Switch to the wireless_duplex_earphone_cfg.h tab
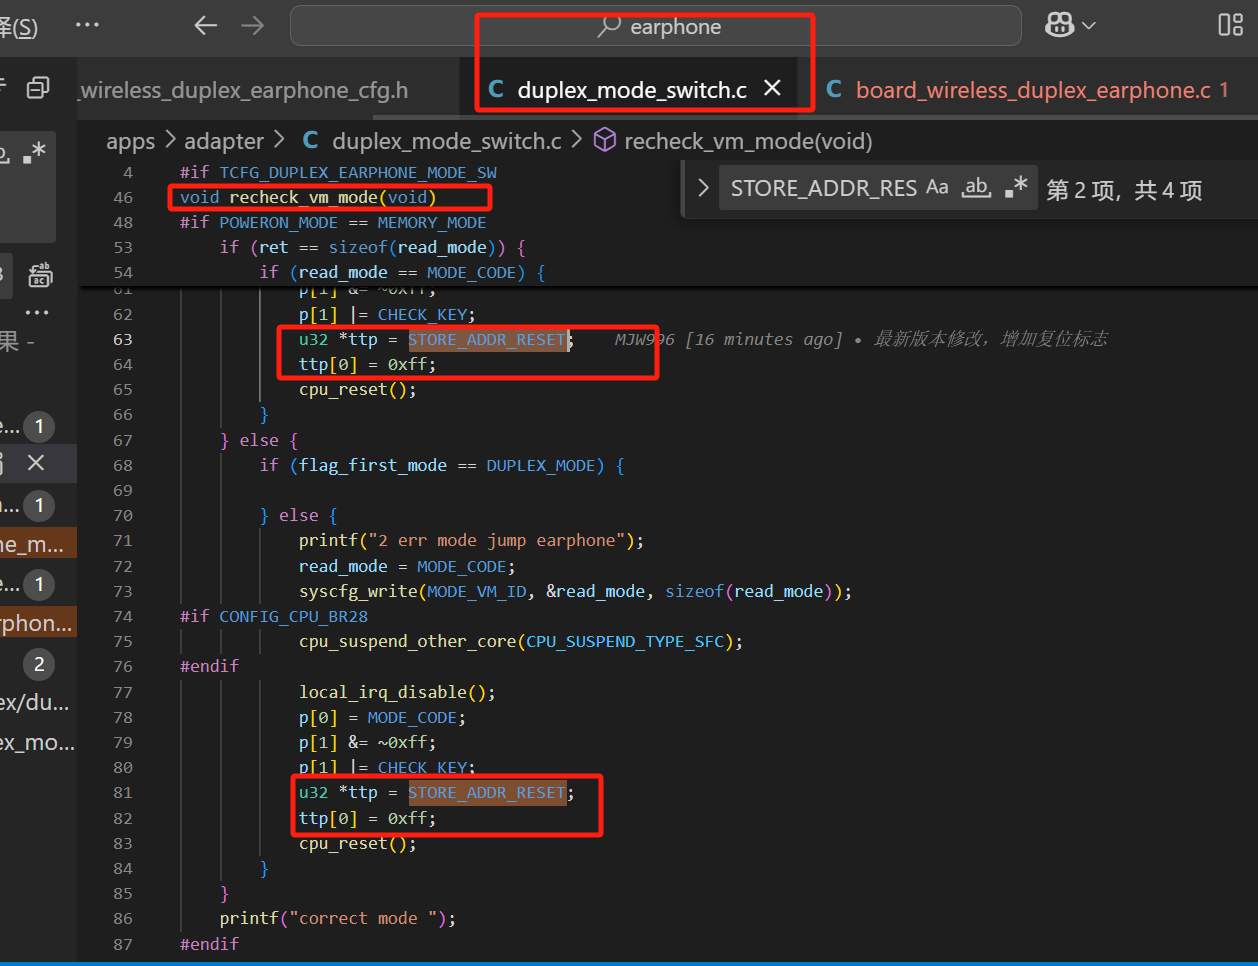The height and width of the screenshot is (966, 1258). (244, 90)
